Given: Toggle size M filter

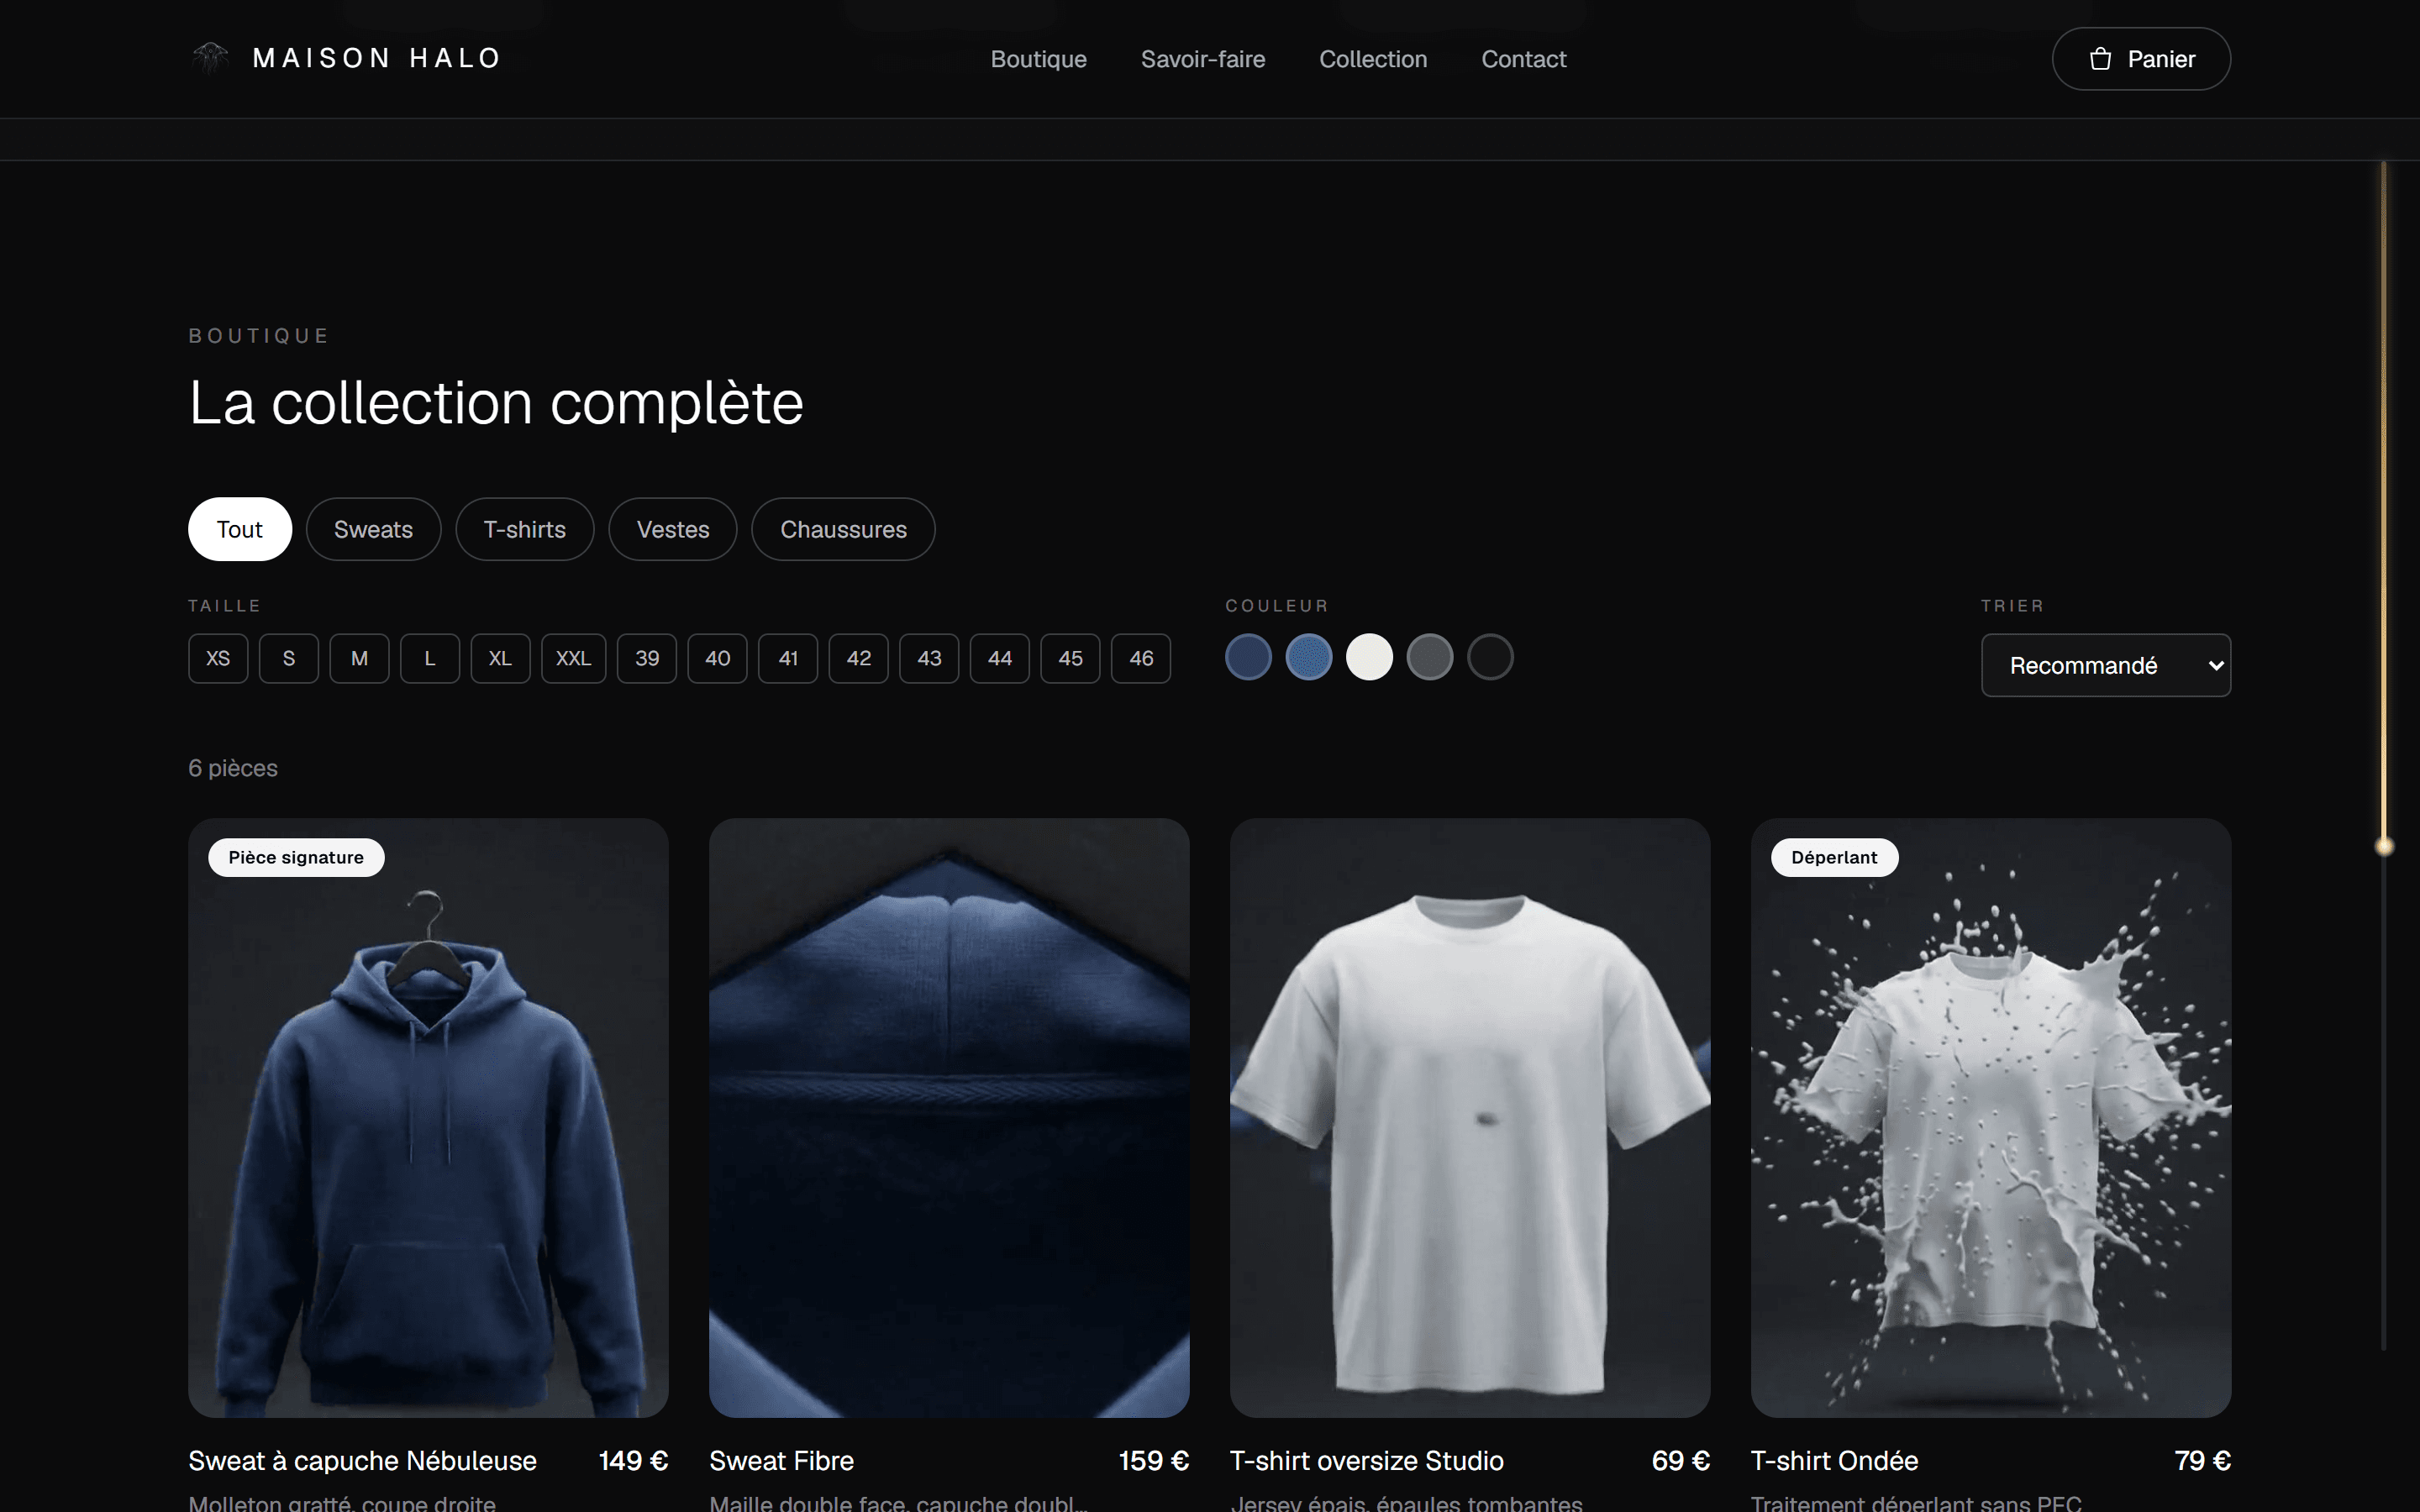Looking at the screenshot, I should pos(359,658).
